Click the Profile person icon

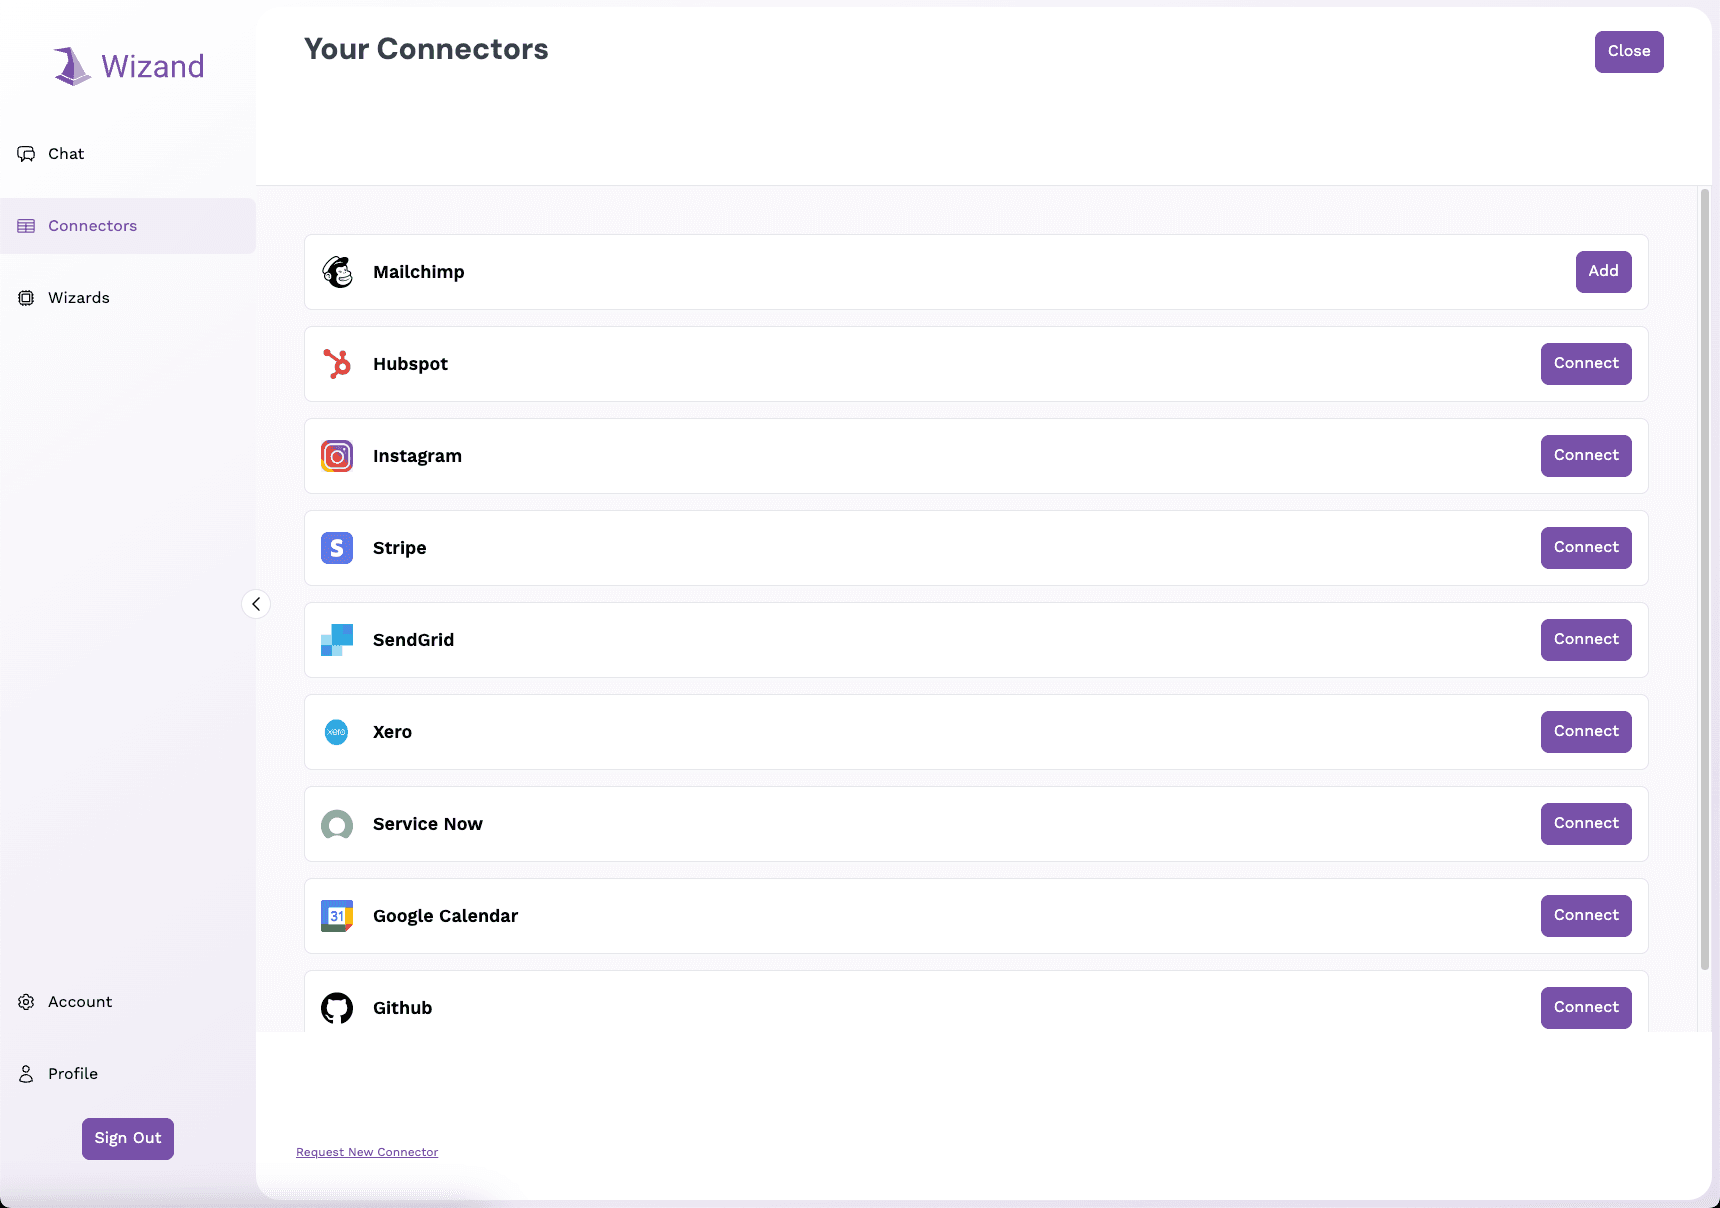26,1074
